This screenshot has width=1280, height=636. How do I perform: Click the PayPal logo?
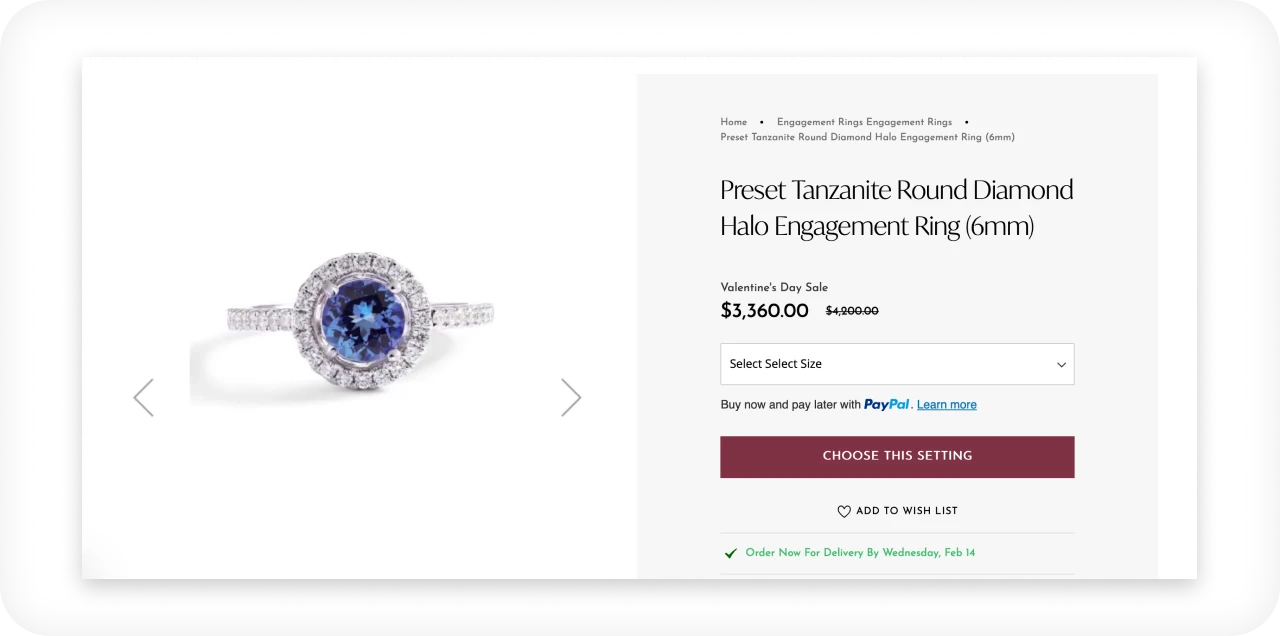click(887, 404)
